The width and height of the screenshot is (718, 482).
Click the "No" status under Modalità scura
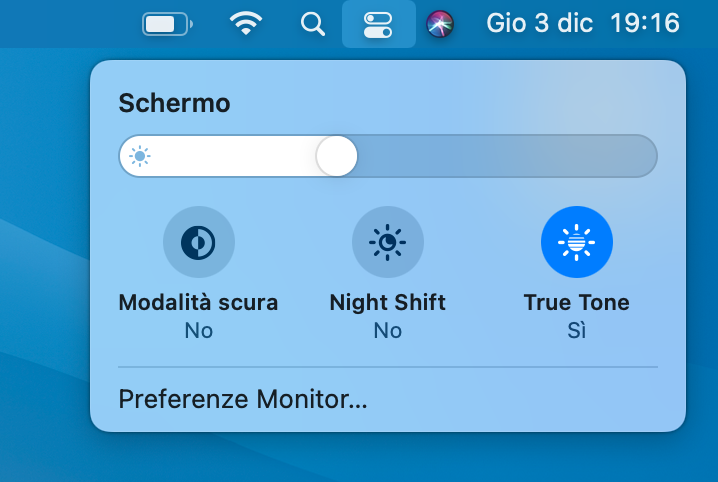198,330
